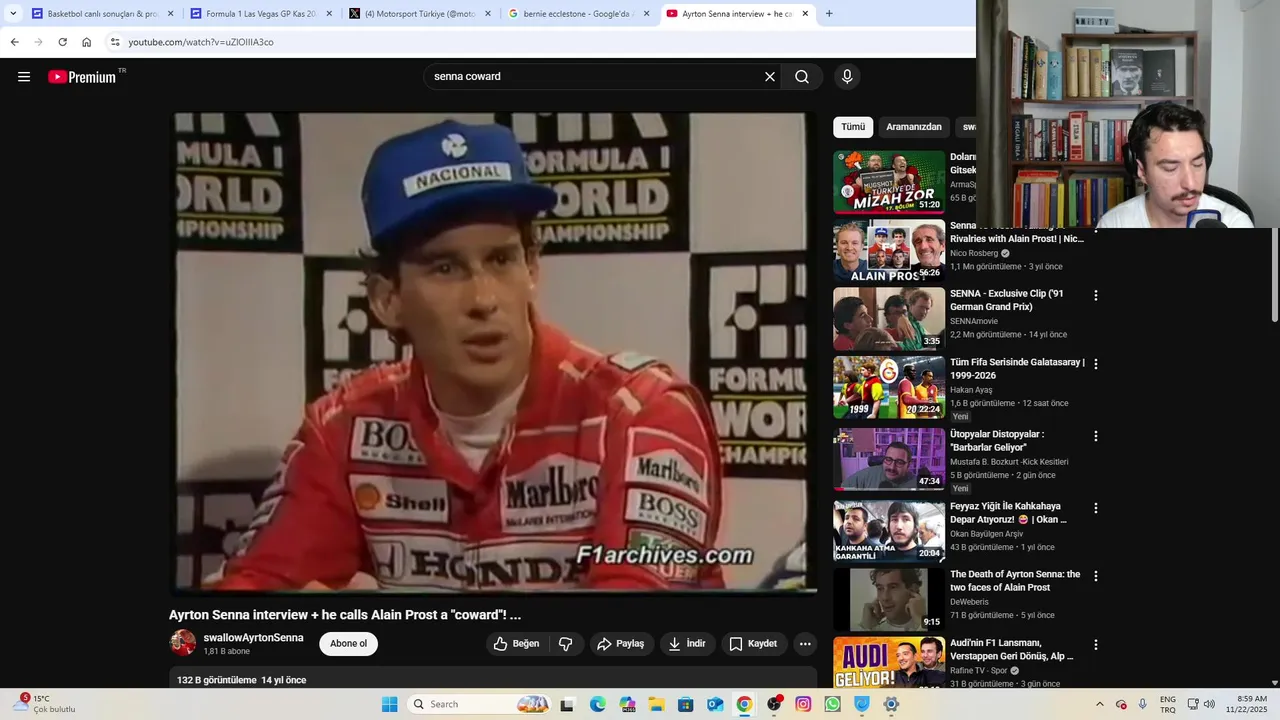This screenshot has width=1280, height=720.
Task: Start voice search with microphone icon
Action: 847,77
